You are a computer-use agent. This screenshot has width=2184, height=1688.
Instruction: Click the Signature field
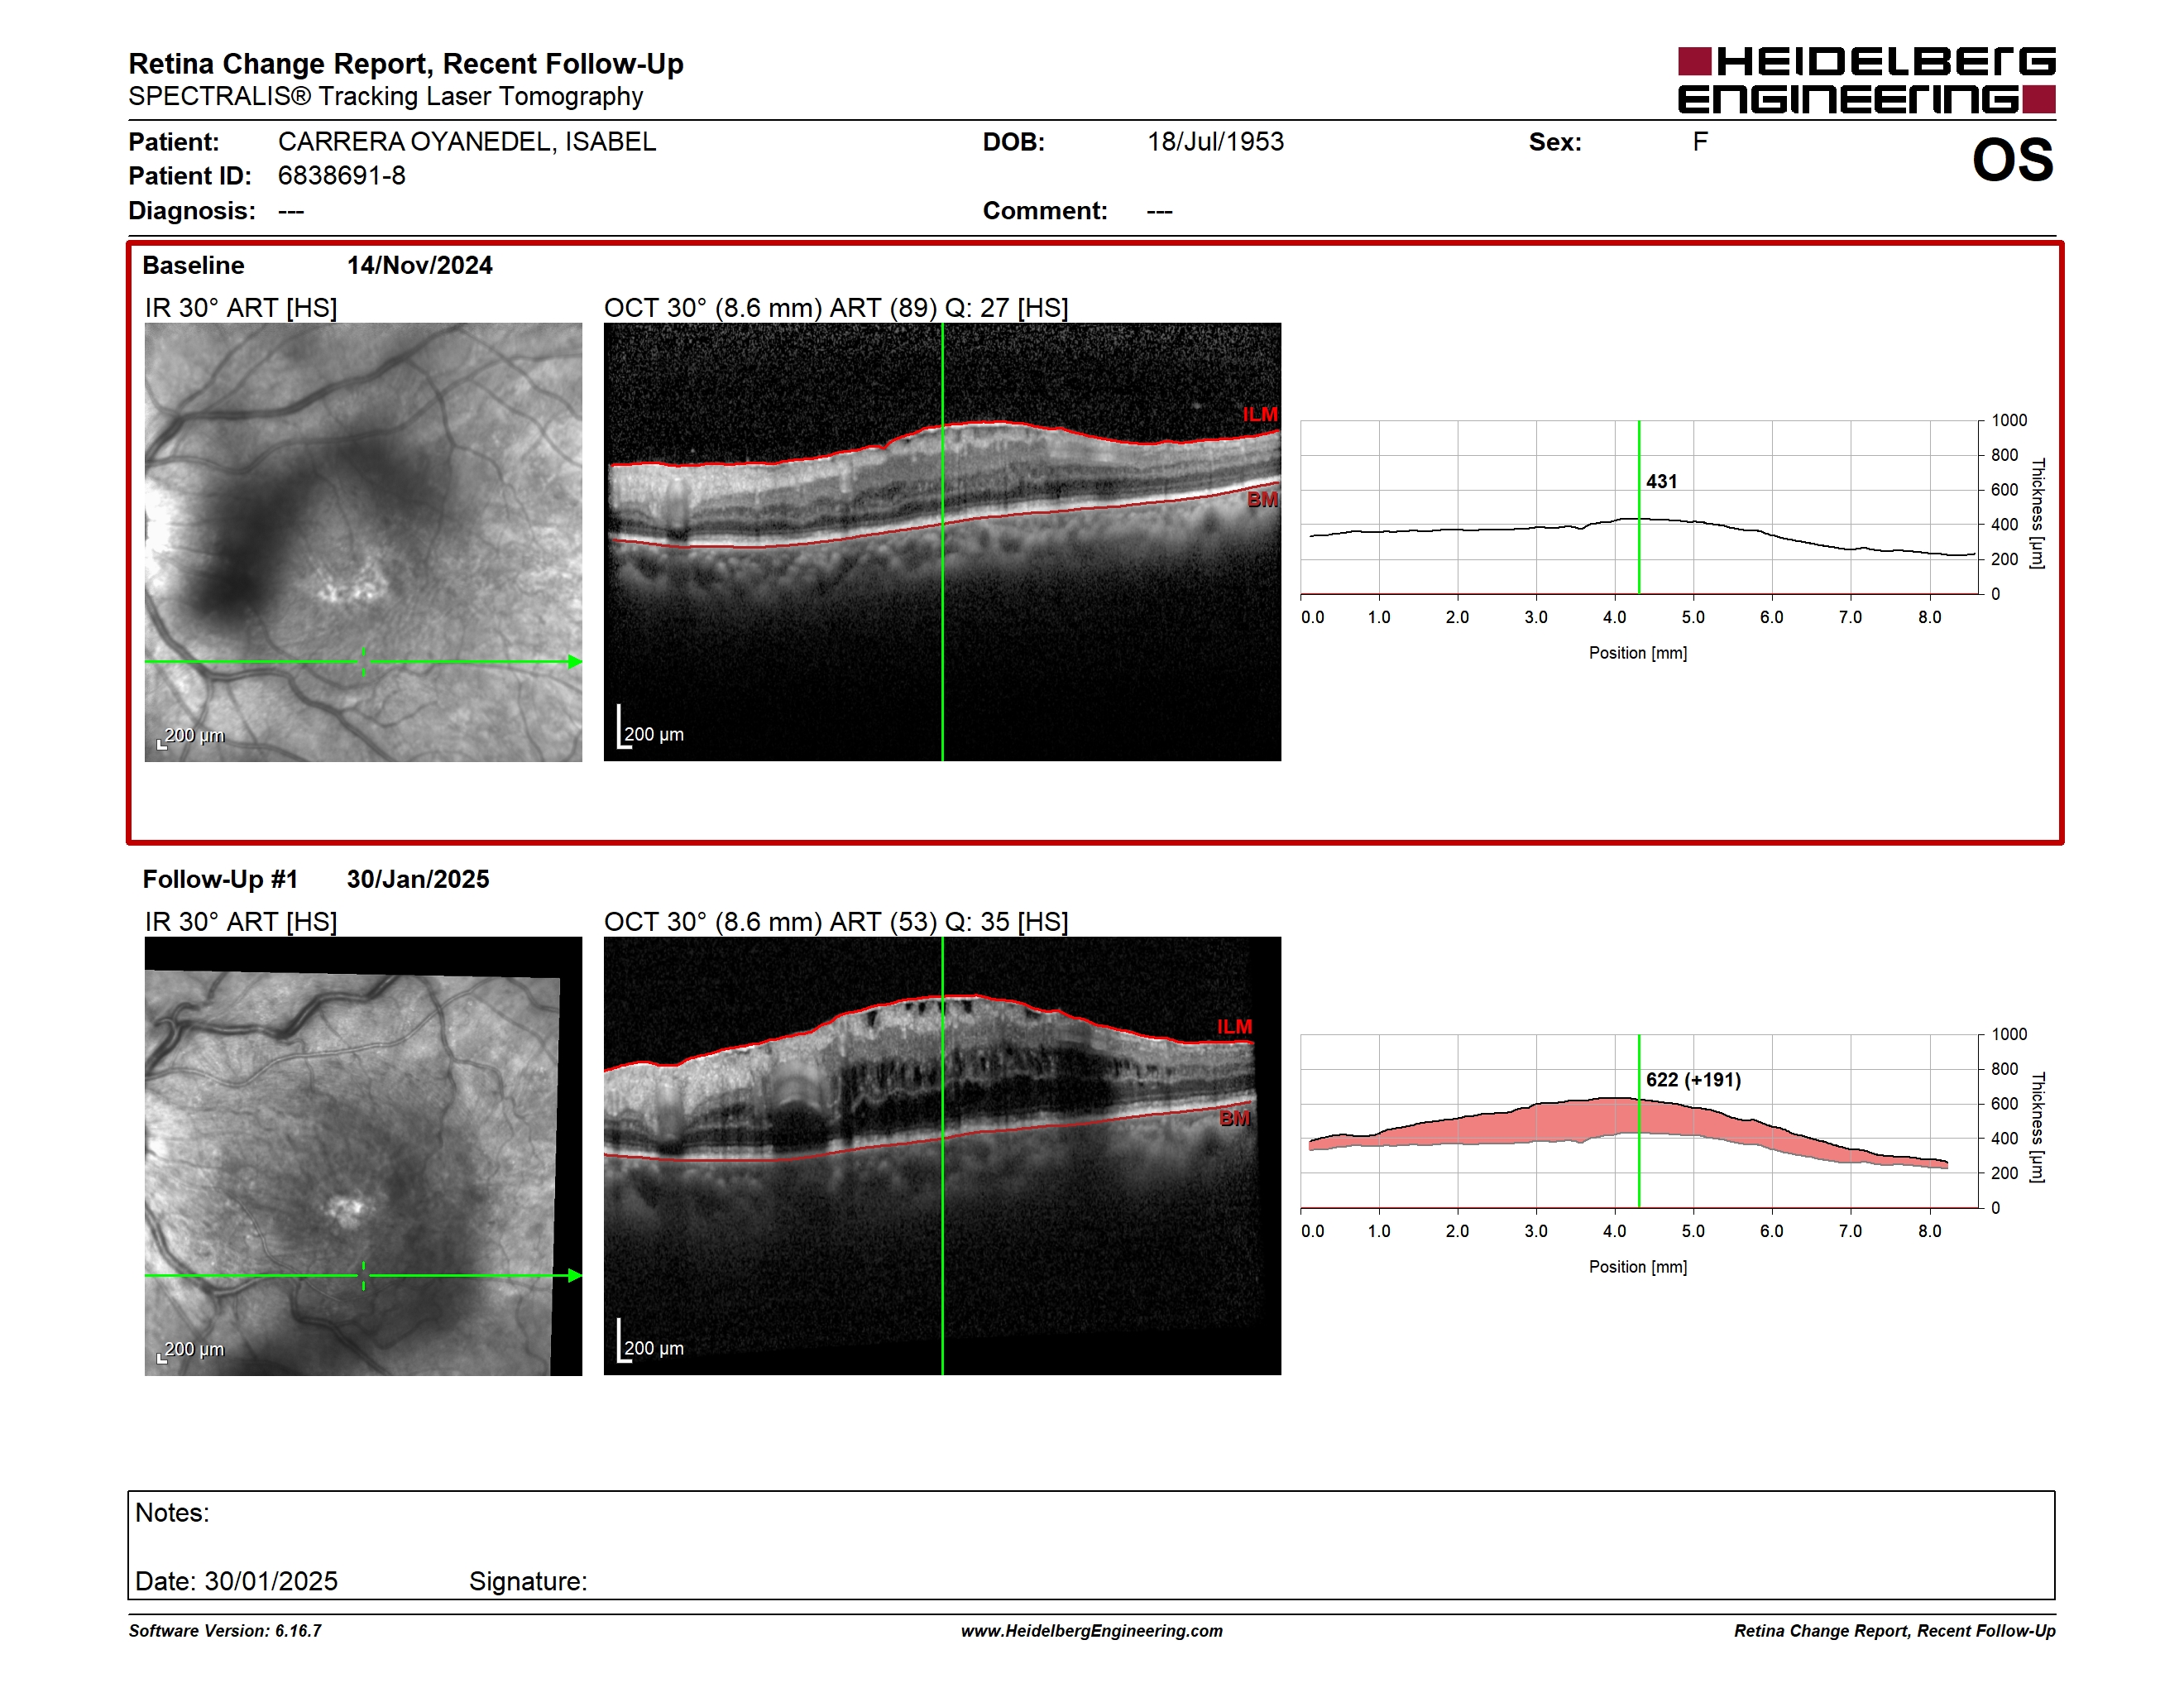(528, 1581)
